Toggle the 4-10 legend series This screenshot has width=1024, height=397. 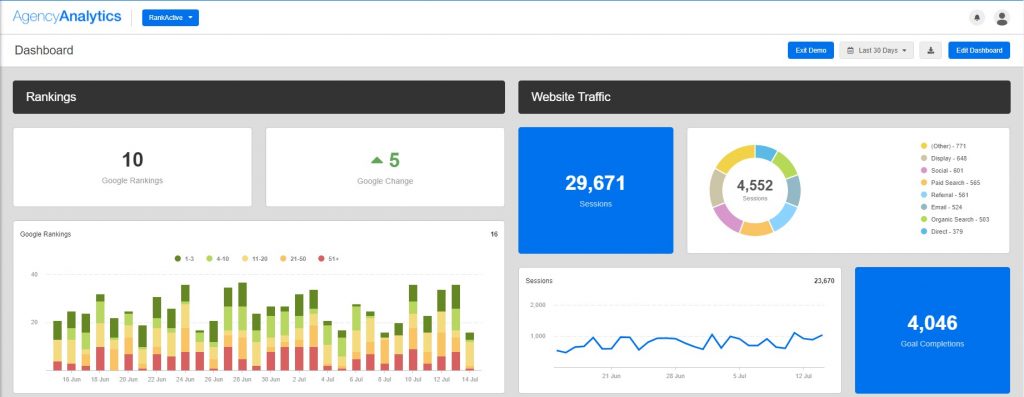217,259
